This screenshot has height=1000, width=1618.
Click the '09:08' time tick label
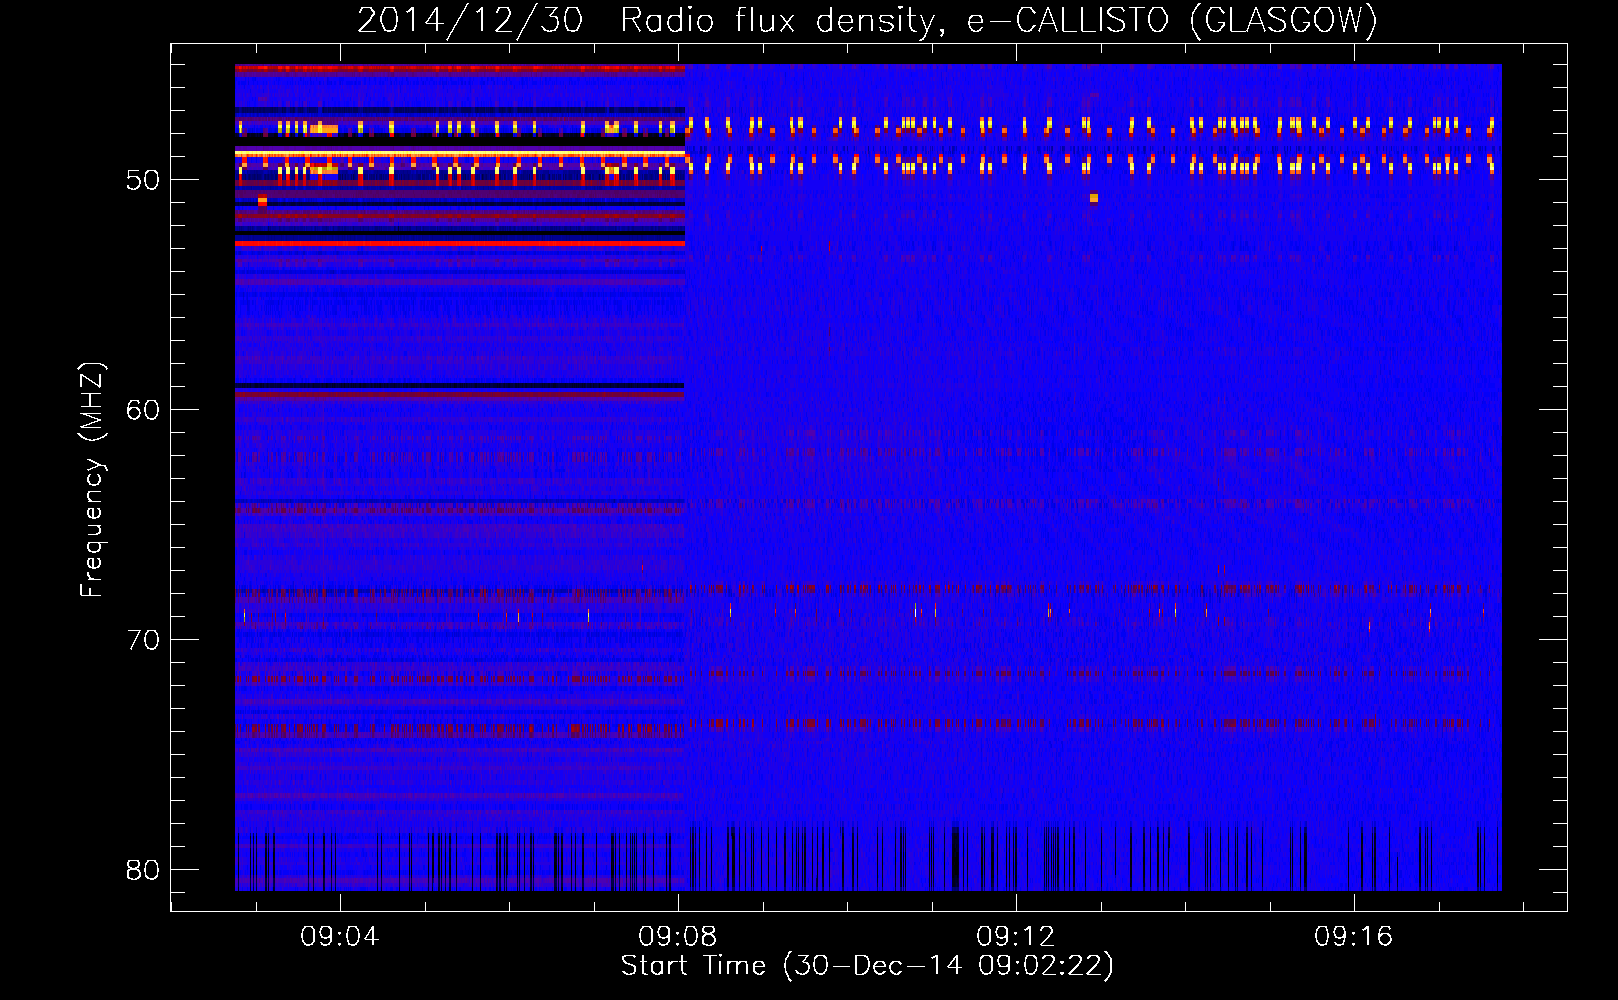pos(678,937)
